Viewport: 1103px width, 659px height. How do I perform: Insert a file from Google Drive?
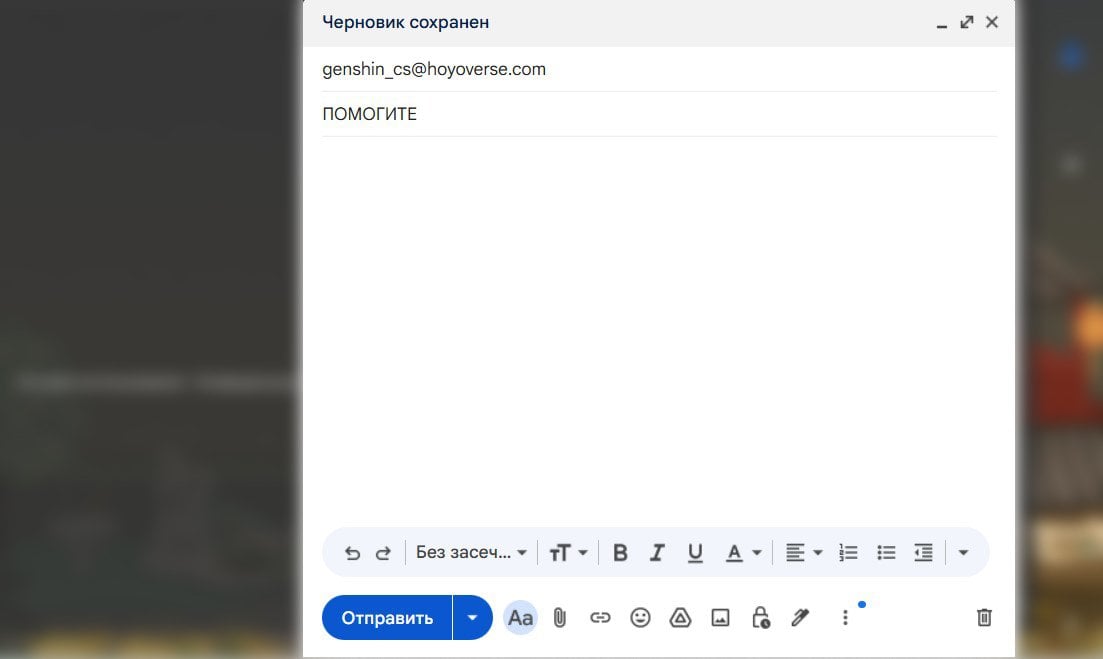[x=680, y=617]
